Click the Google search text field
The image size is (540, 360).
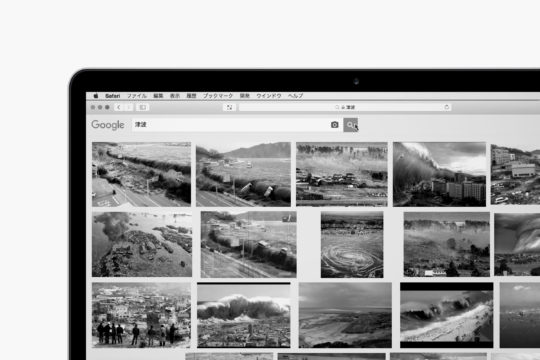pyautogui.click(x=230, y=125)
